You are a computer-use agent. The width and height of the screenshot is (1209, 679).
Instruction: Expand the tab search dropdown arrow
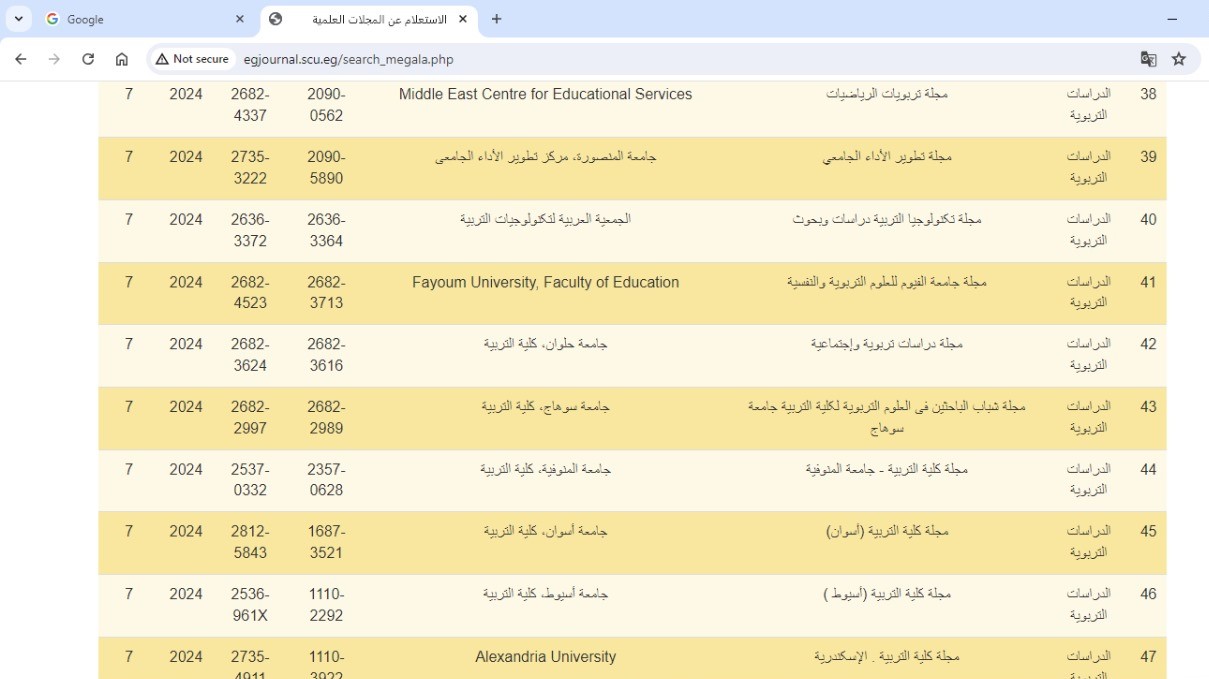tap(18, 19)
